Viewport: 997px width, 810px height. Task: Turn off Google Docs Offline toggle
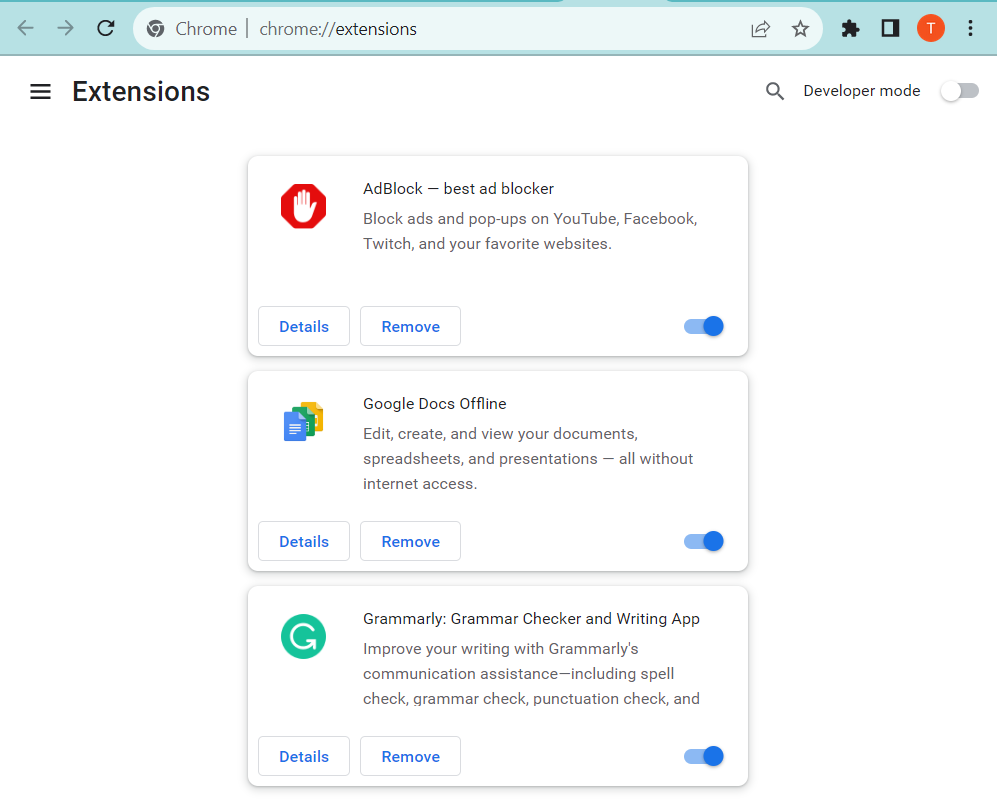(x=704, y=541)
